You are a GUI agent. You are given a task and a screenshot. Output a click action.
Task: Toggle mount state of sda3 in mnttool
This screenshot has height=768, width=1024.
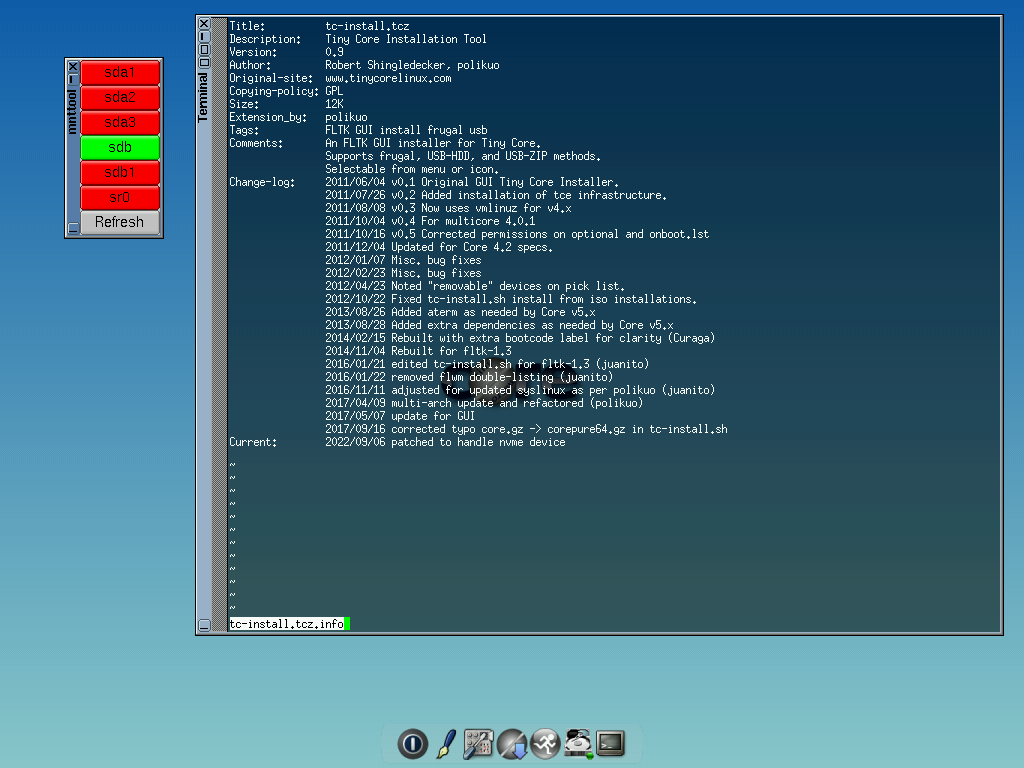pyautogui.click(x=120, y=122)
